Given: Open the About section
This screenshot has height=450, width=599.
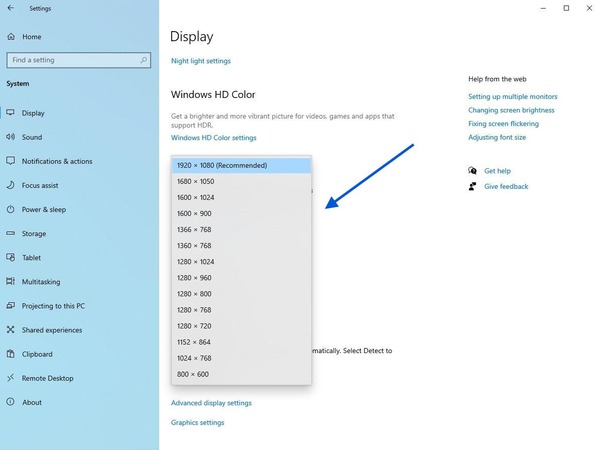Looking at the screenshot, I should click(x=32, y=402).
